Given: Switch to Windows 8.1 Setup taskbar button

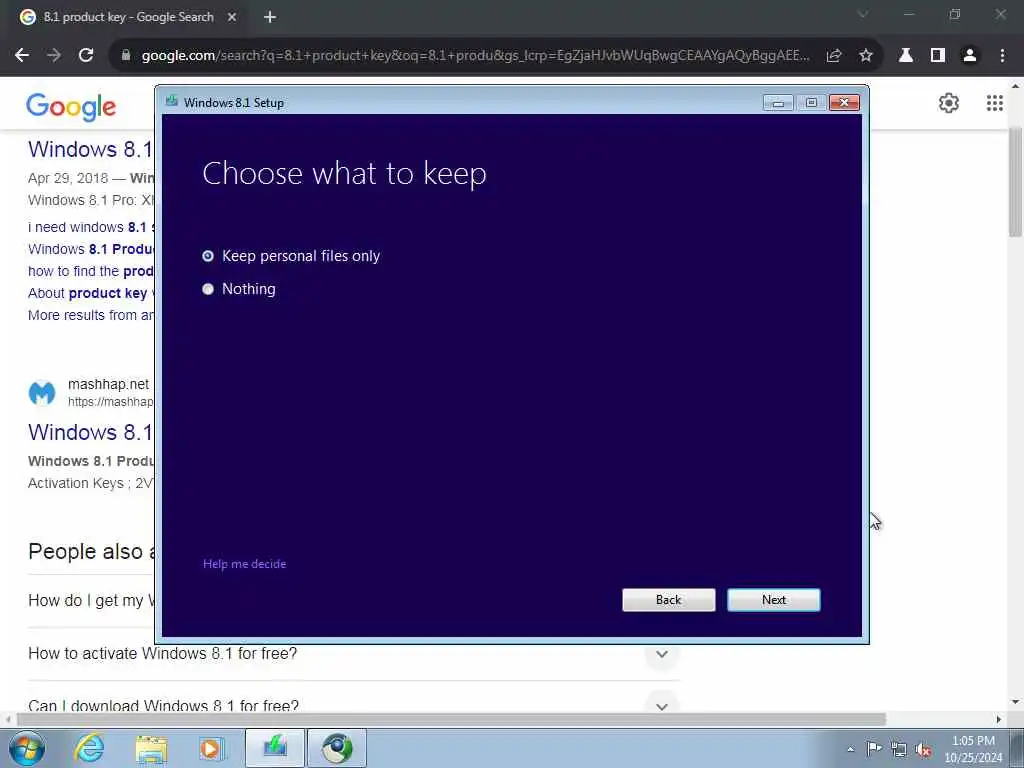Looking at the screenshot, I should click(x=275, y=748).
